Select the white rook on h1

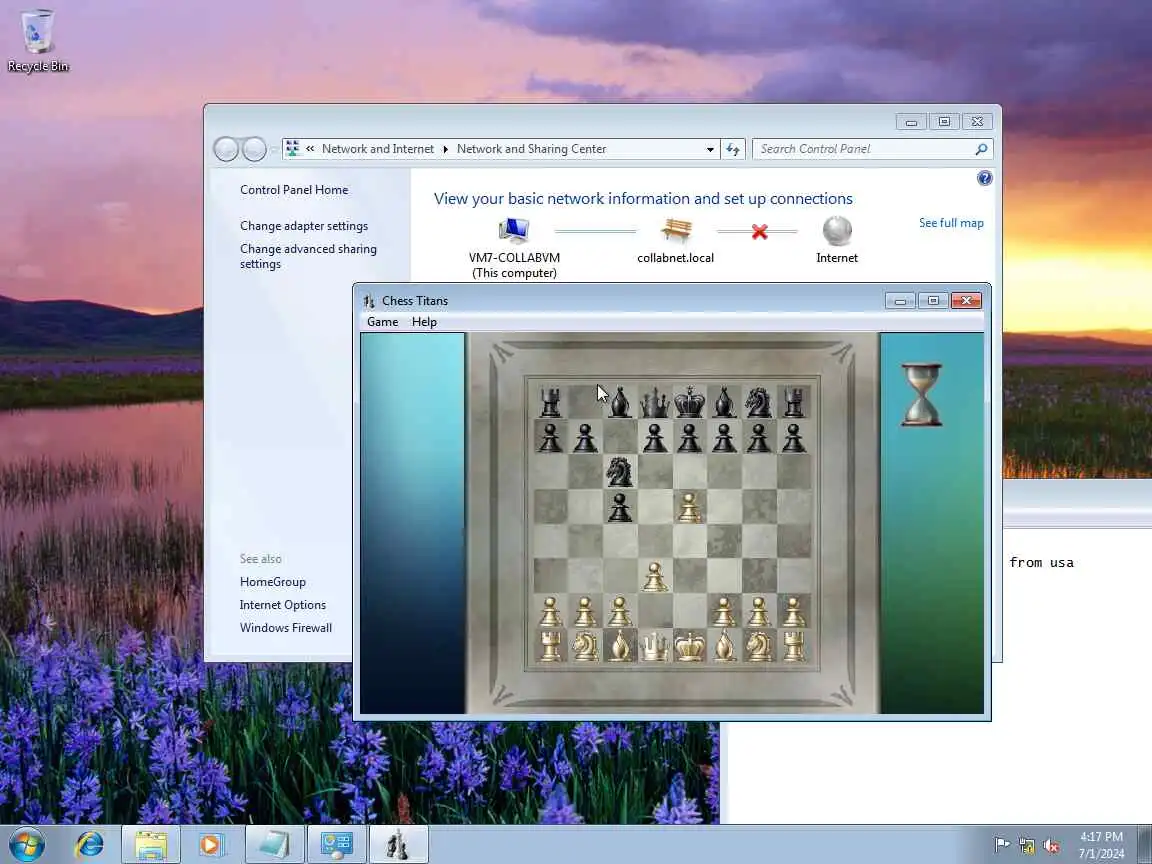point(793,647)
